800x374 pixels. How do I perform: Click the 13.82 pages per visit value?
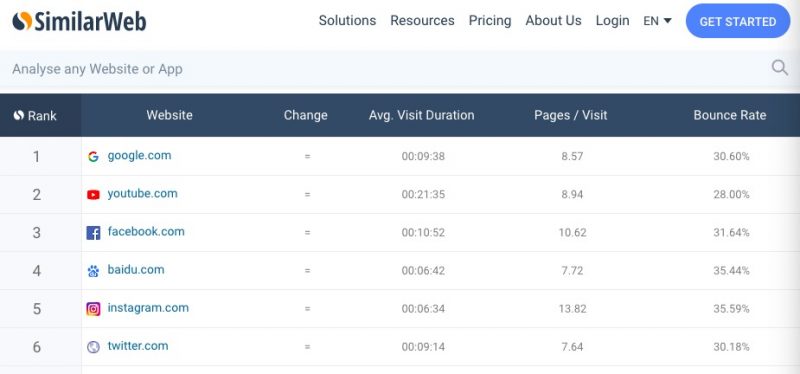pyautogui.click(x=572, y=309)
